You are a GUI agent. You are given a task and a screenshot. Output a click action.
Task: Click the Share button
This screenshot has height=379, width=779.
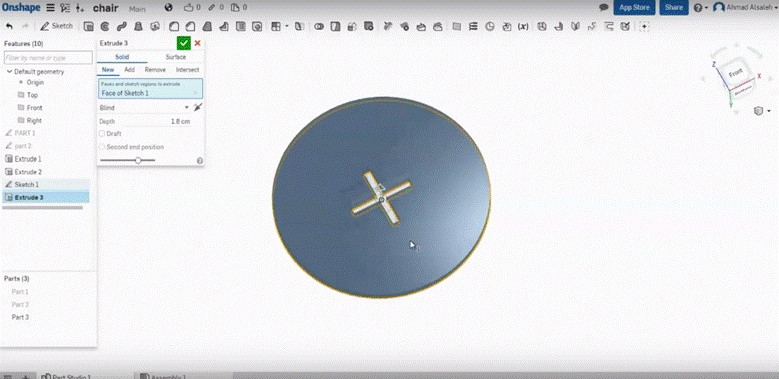674,7
